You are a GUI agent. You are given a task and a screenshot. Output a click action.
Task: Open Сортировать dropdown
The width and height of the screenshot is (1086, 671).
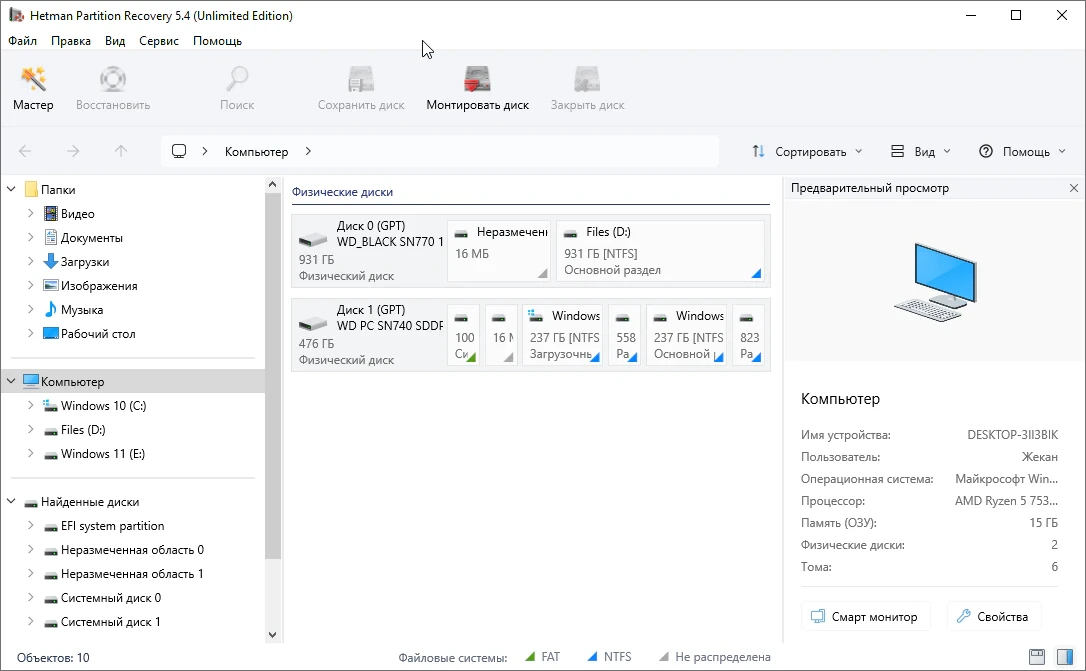pos(808,152)
